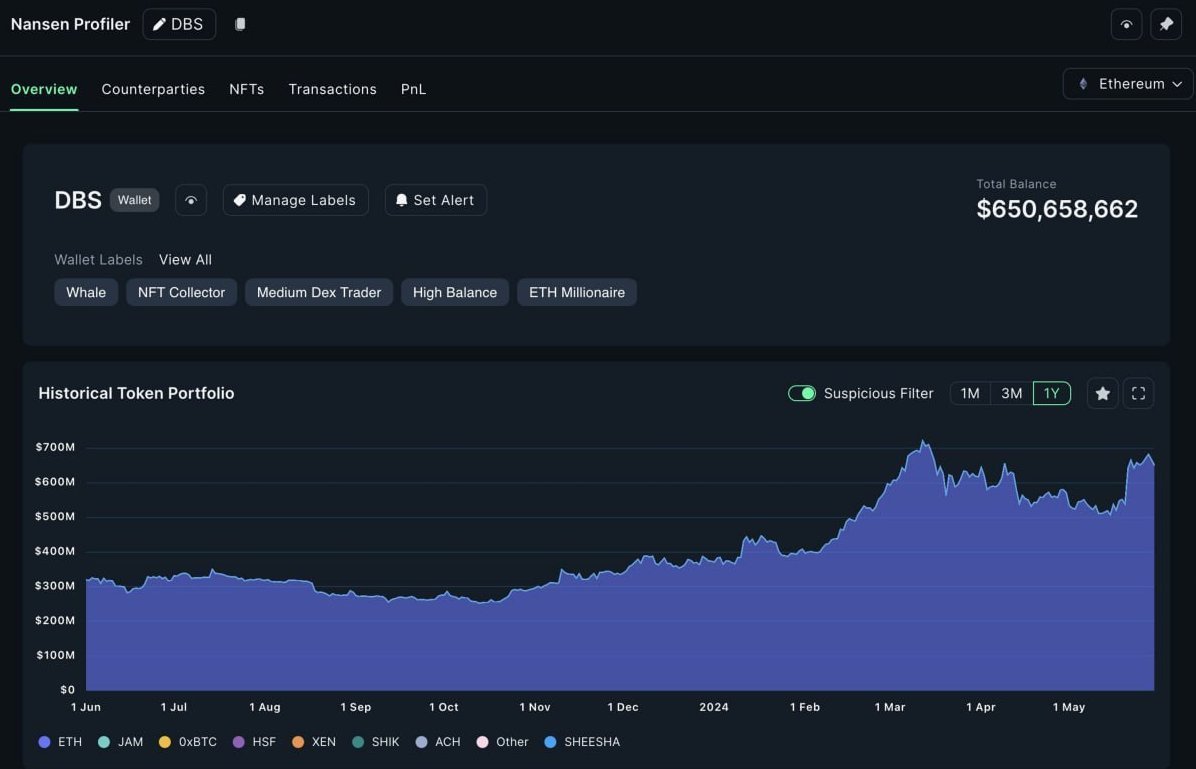1196x769 pixels.
Task: Select the watchlist eye icon beside DBS
Action: pos(191,200)
